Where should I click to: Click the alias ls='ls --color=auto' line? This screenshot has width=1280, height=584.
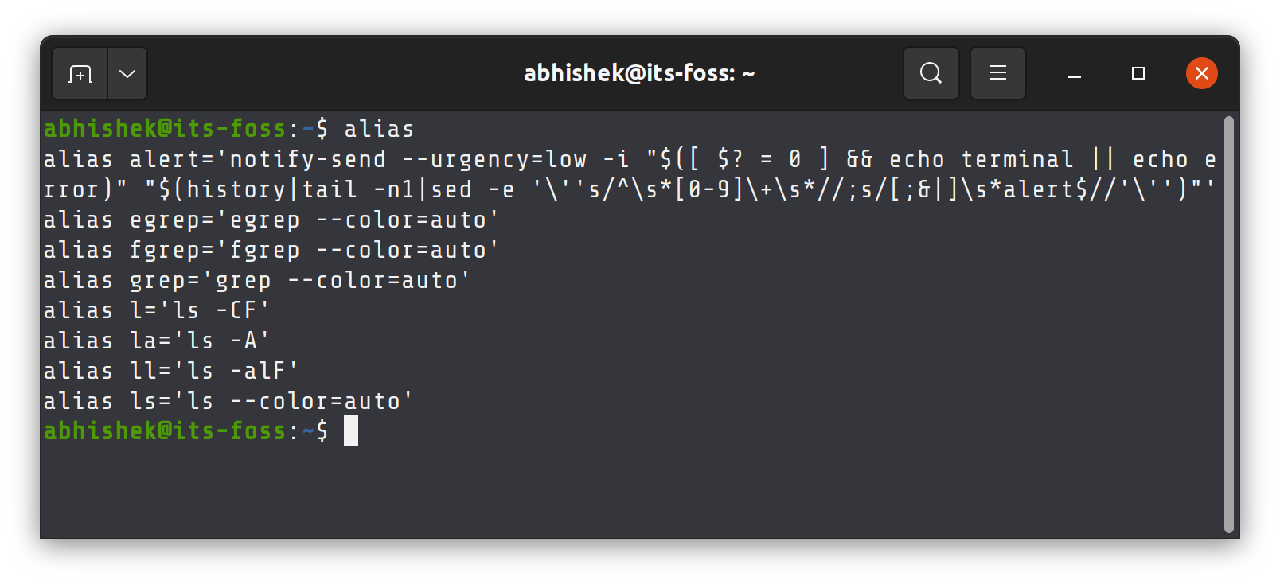tap(228, 401)
